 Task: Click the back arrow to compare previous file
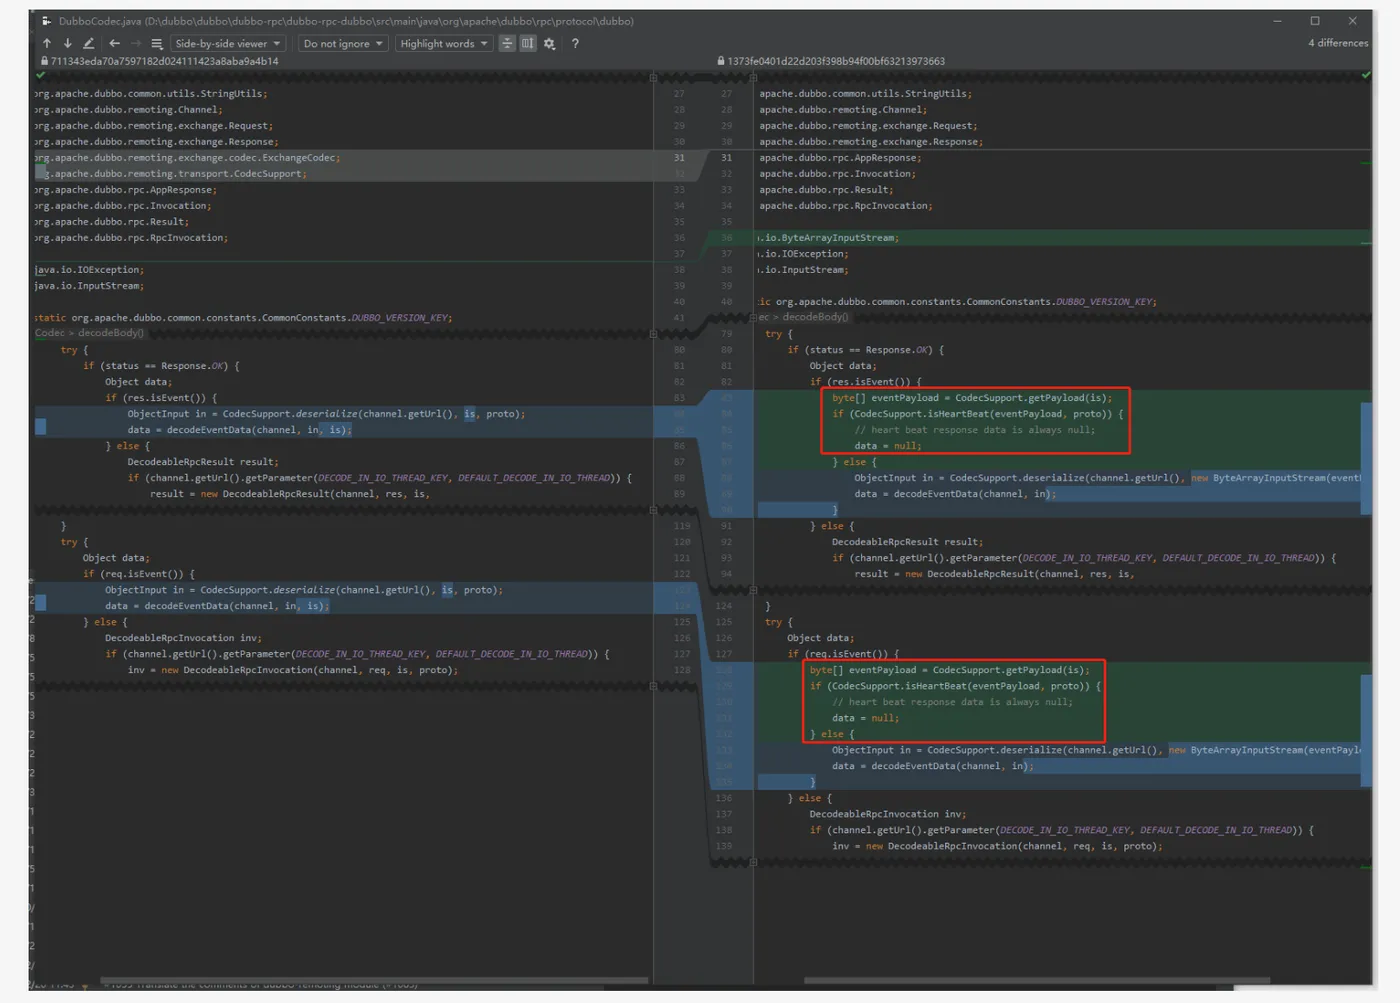(114, 43)
